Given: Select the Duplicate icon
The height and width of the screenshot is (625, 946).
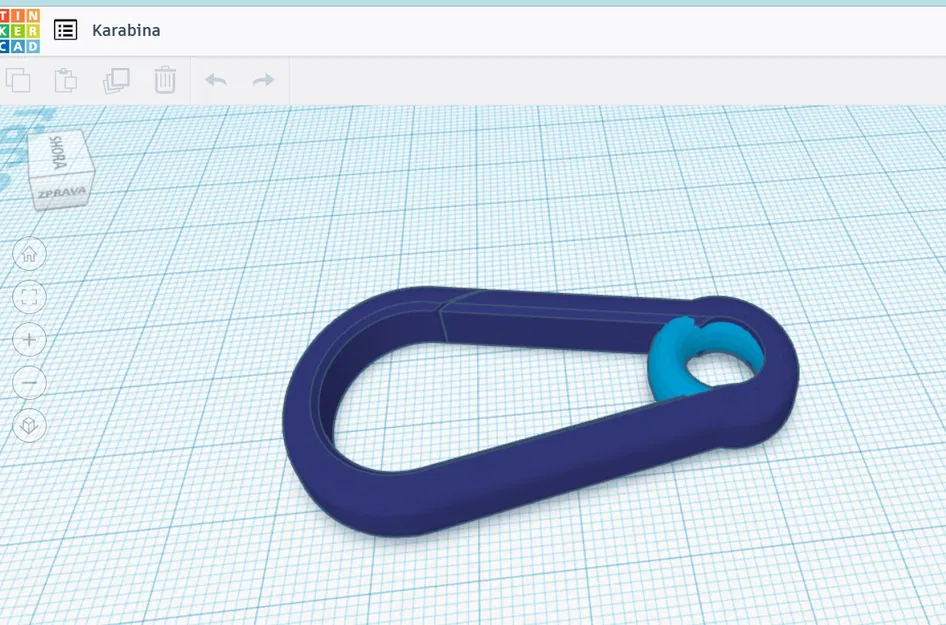Looking at the screenshot, I should pos(118,80).
